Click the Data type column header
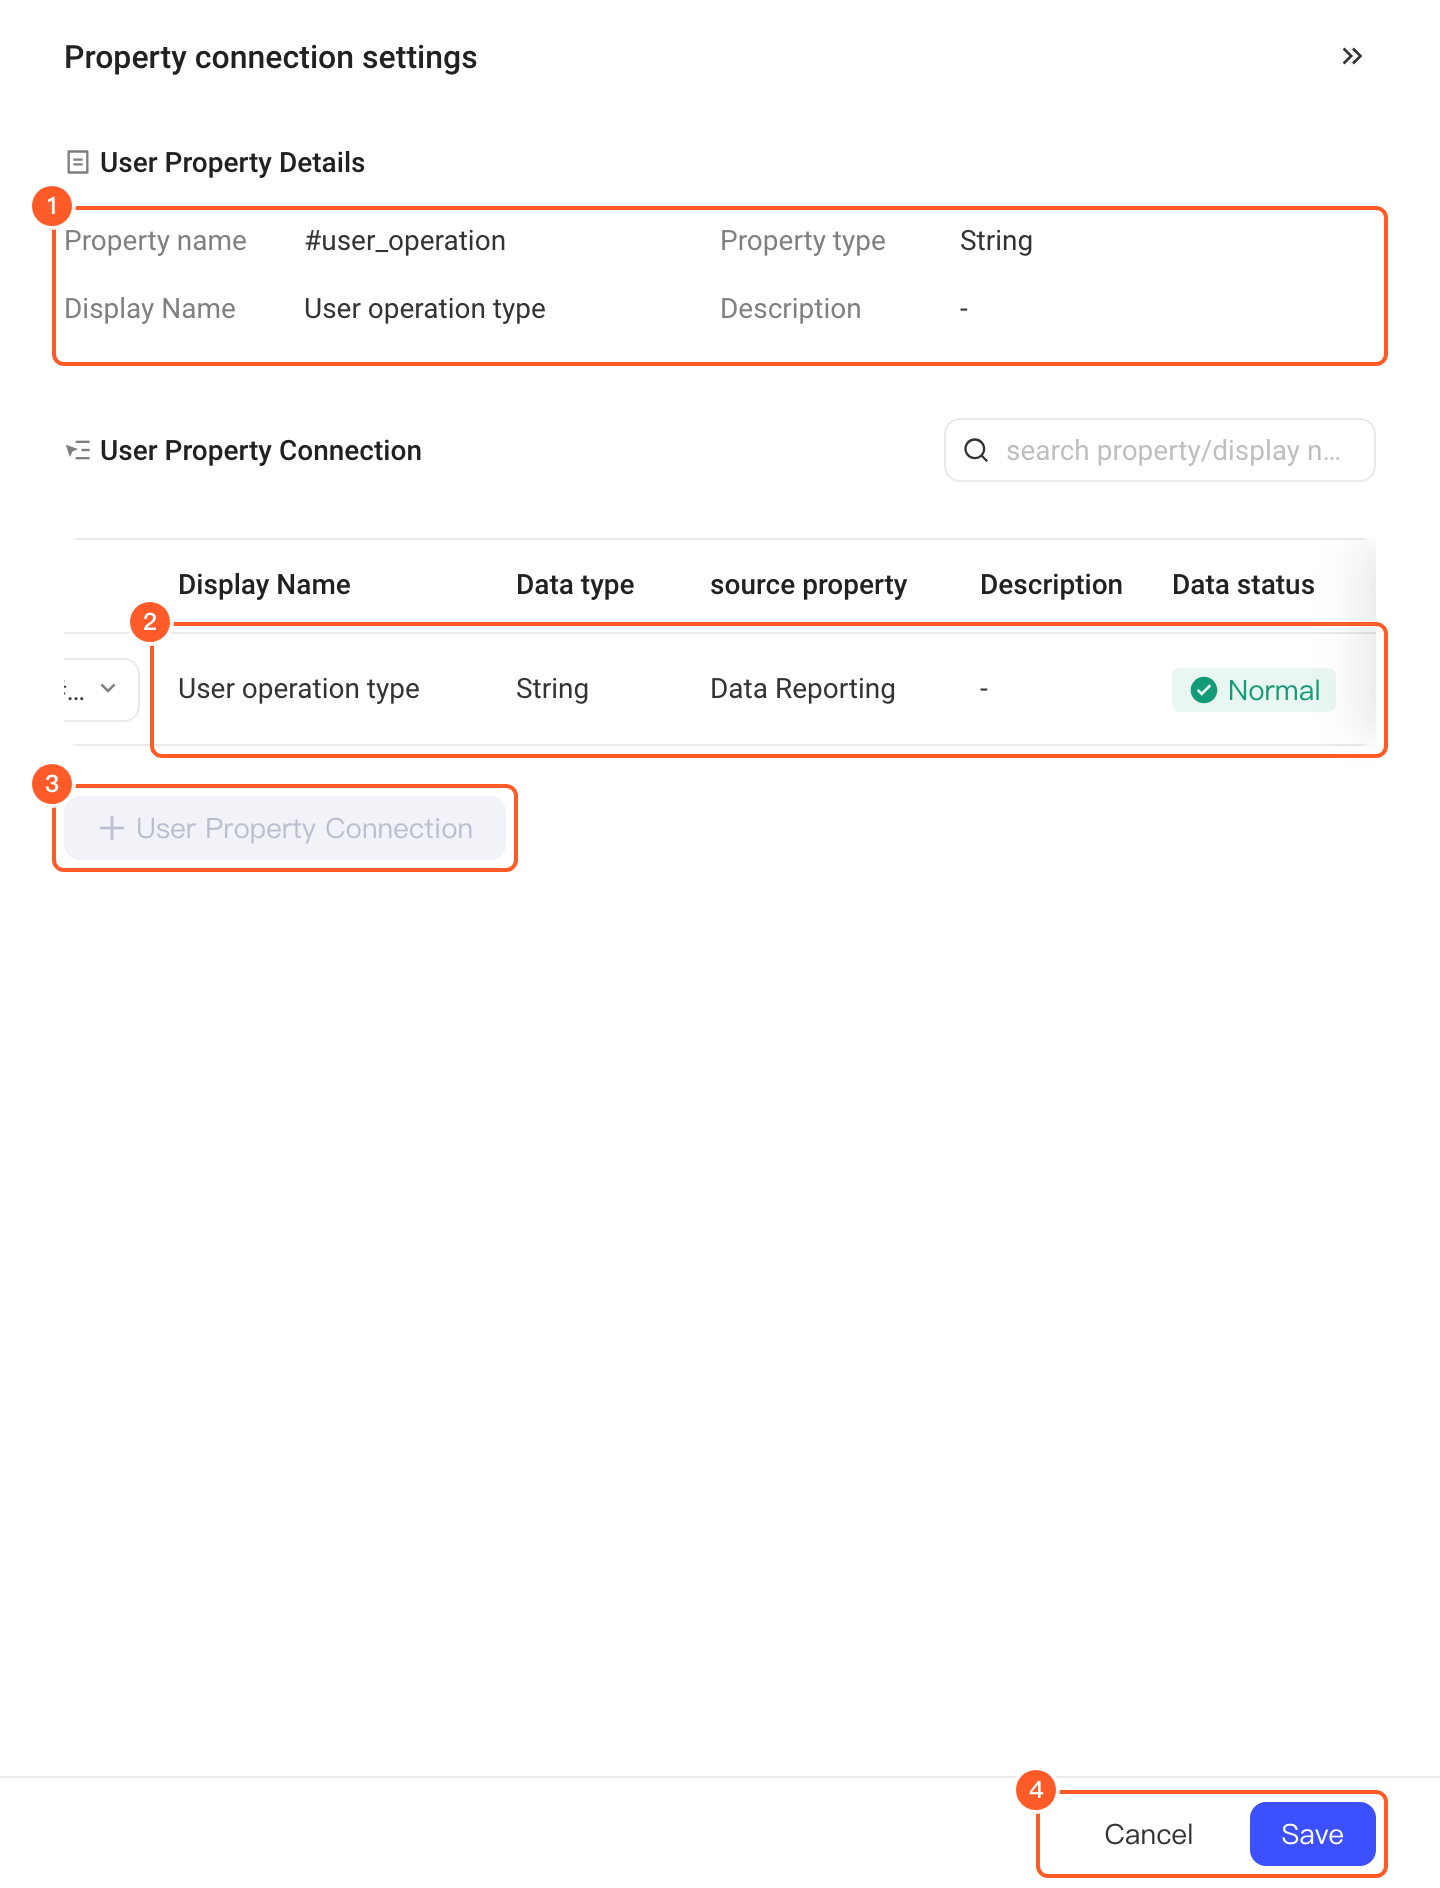 pos(575,585)
